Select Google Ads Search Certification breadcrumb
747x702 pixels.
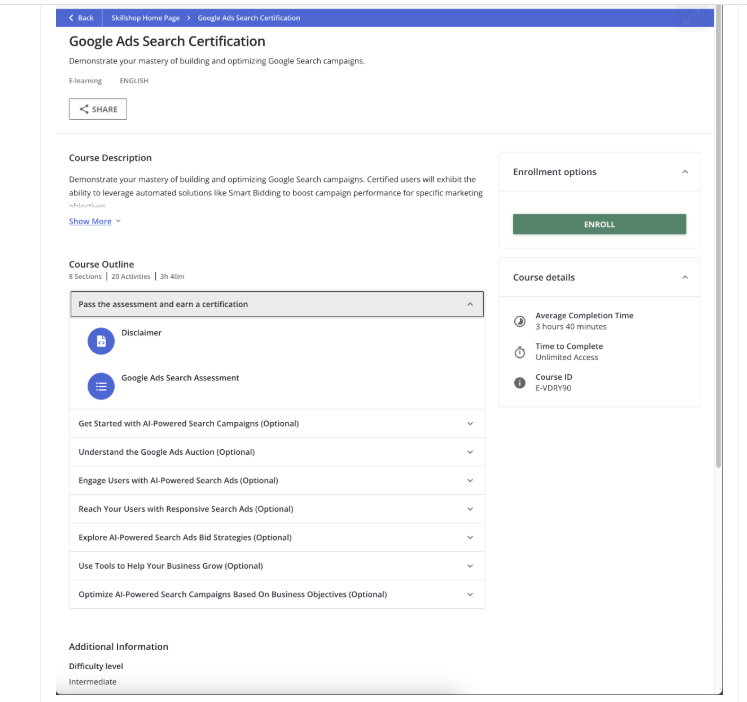pyautogui.click(x=248, y=18)
